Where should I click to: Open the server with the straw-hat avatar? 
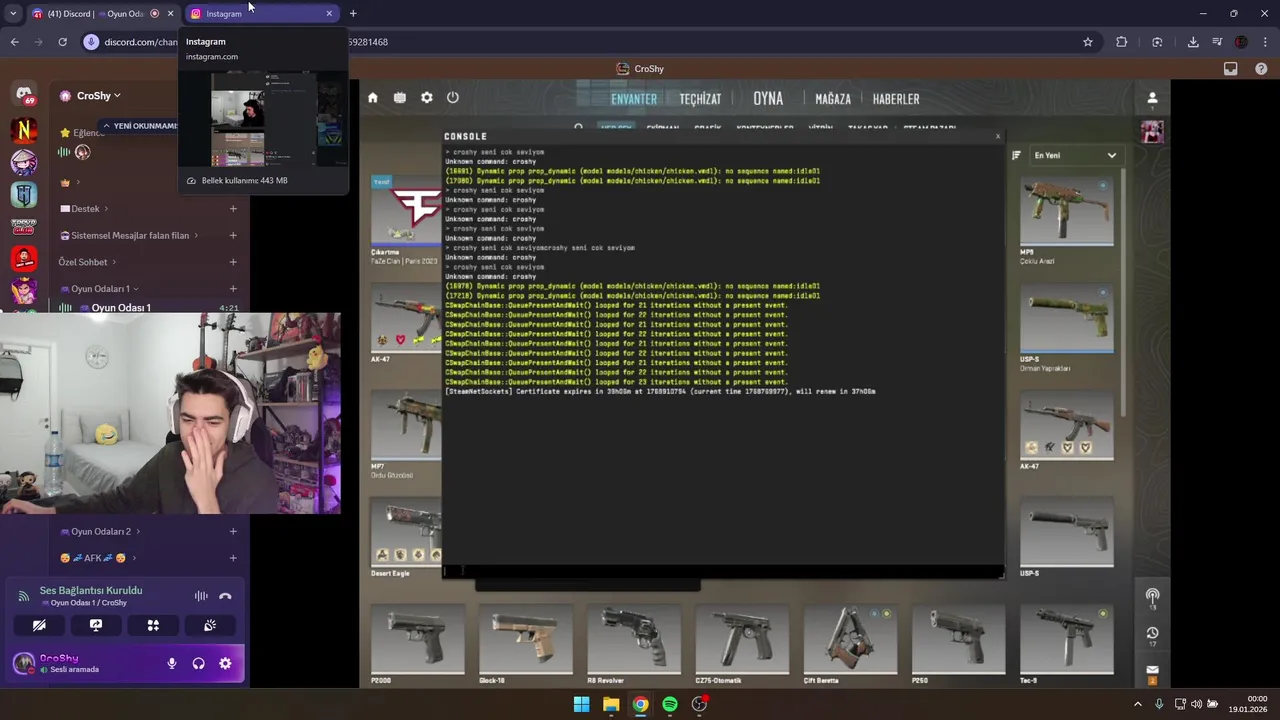coord(24,162)
